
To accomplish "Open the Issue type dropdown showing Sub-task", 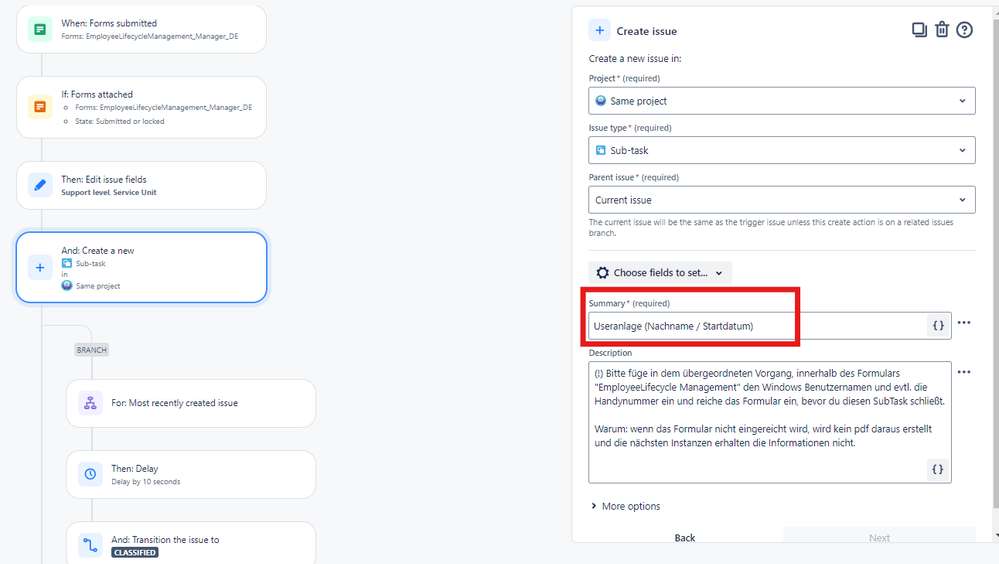I will pos(782,150).
